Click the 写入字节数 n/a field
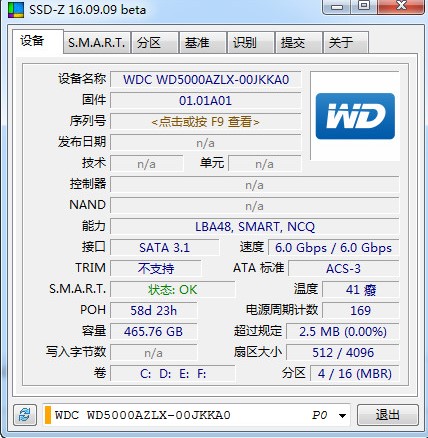 pyautogui.click(x=154, y=353)
